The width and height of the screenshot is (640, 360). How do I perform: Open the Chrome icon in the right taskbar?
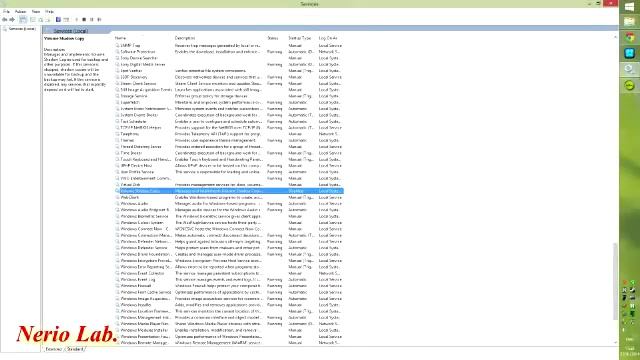tap(629, 38)
